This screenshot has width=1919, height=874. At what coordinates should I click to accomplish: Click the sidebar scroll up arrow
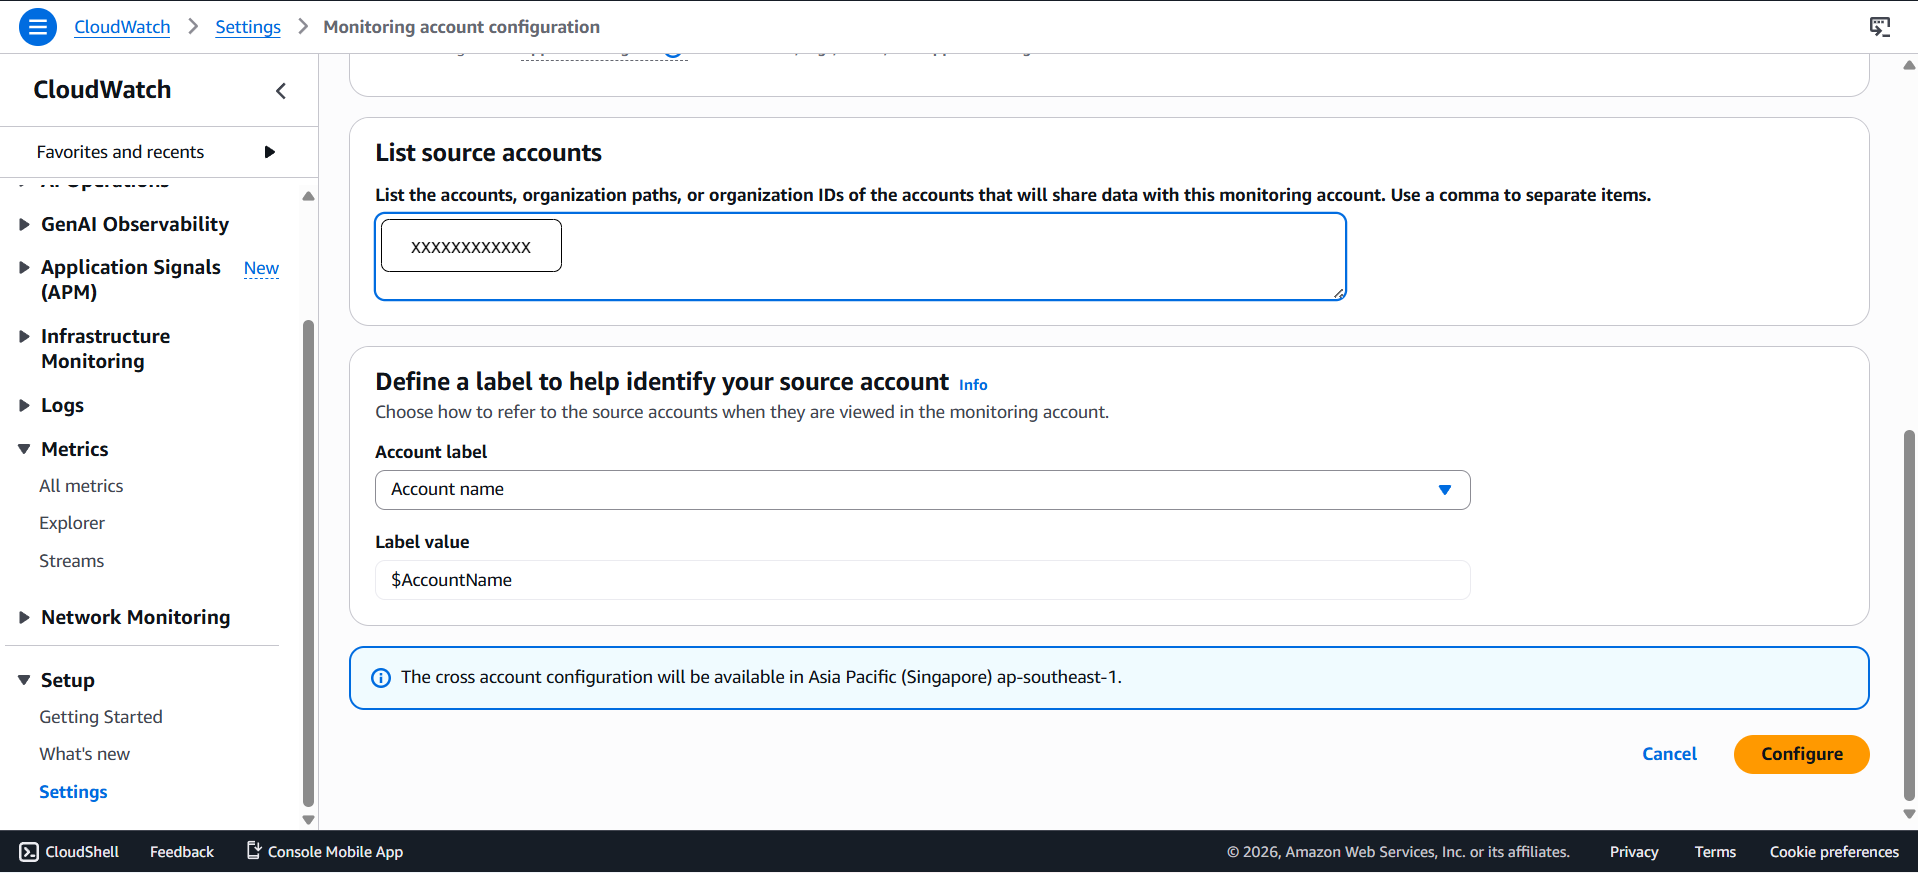308,196
